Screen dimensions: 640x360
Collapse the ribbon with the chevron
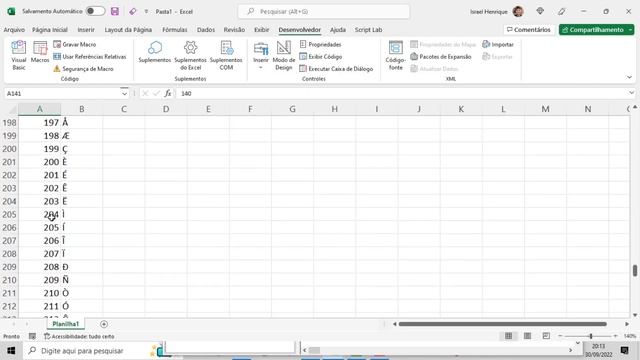[629, 77]
